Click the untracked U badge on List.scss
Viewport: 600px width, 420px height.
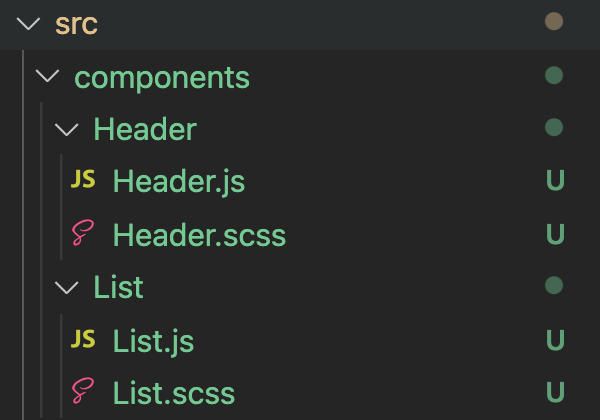pos(555,393)
